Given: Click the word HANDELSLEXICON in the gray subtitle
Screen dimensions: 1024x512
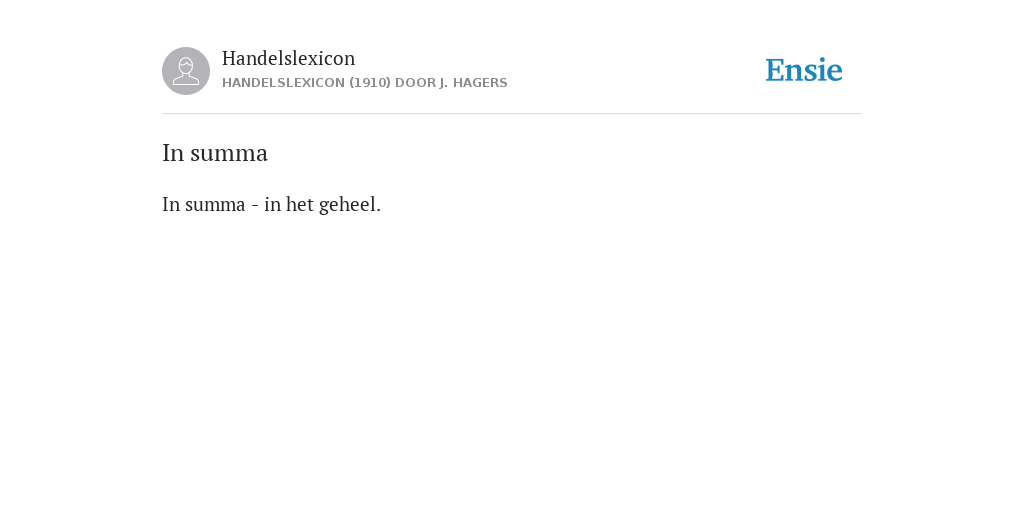Looking at the screenshot, I should (x=283, y=83).
